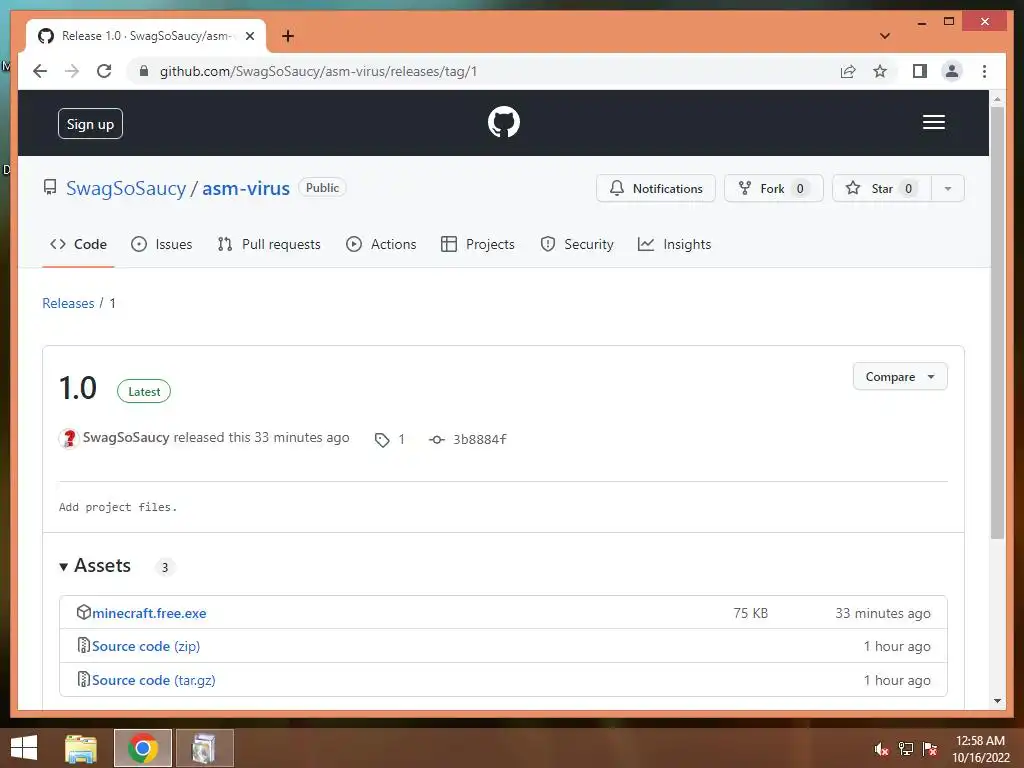Fork the repository with Fork button

(x=773, y=188)
